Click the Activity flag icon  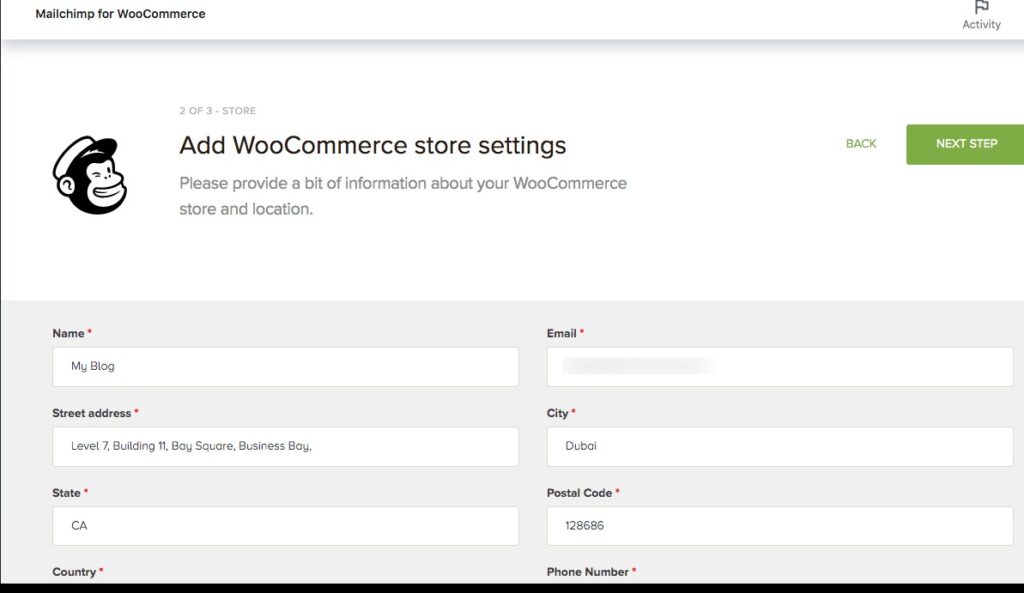[979, 9]
